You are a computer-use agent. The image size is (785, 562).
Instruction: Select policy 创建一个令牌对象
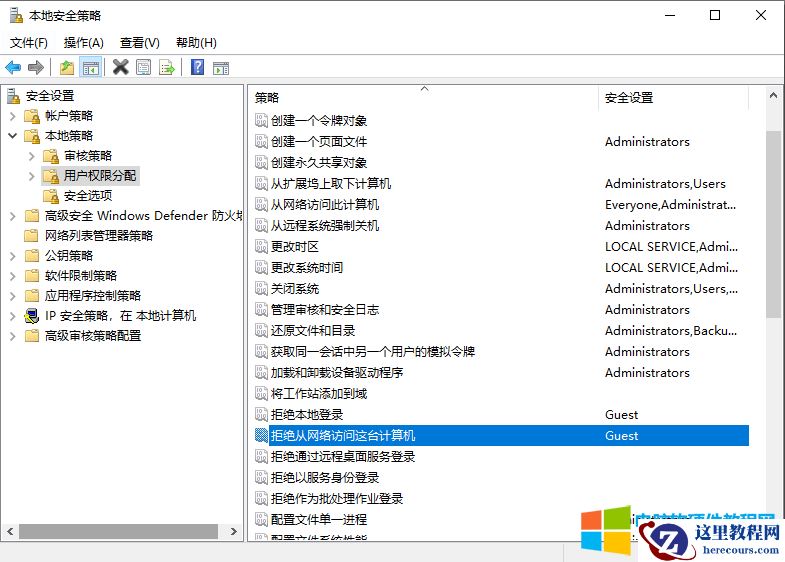click(319, 121)
